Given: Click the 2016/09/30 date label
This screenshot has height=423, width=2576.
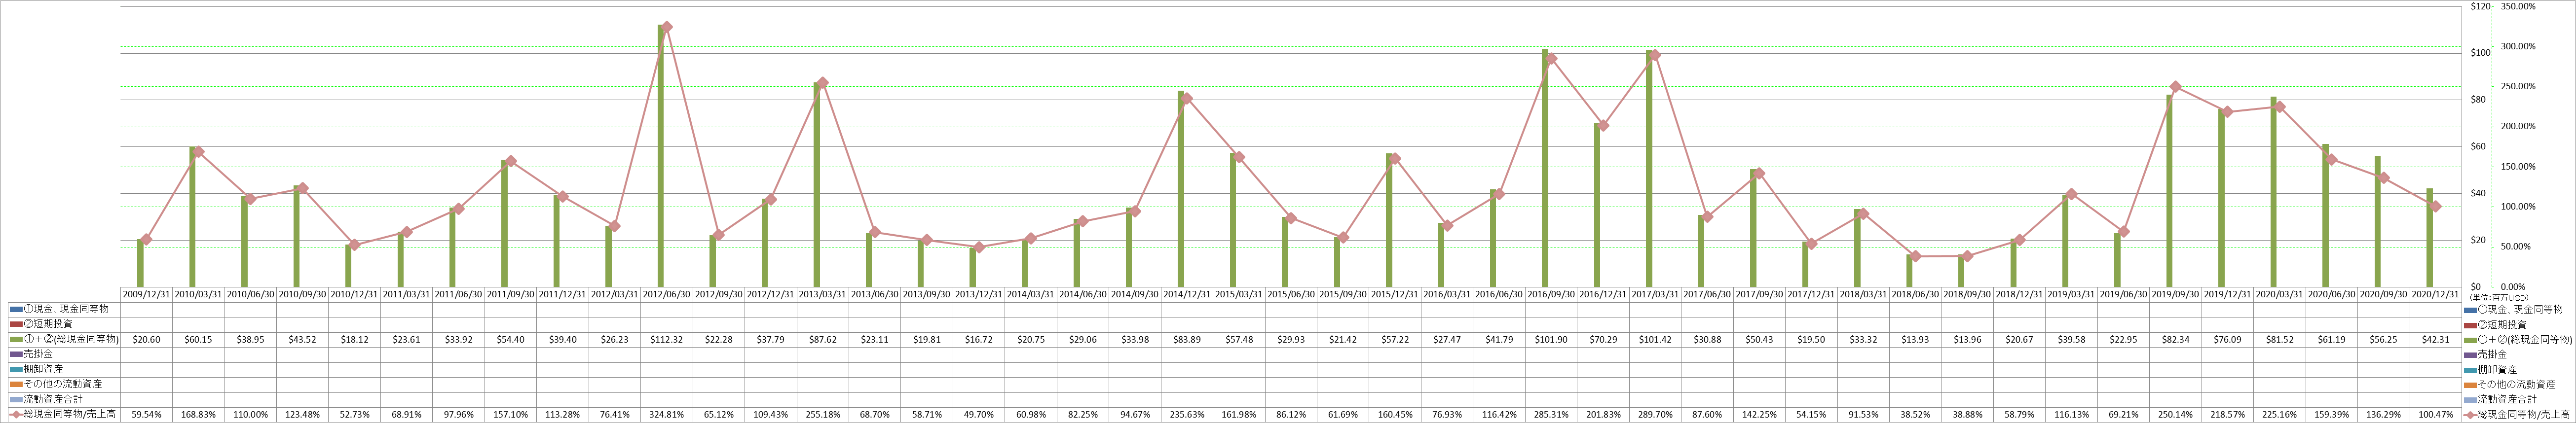Looking at the screenshot, I should click(x=1551, y=295).
